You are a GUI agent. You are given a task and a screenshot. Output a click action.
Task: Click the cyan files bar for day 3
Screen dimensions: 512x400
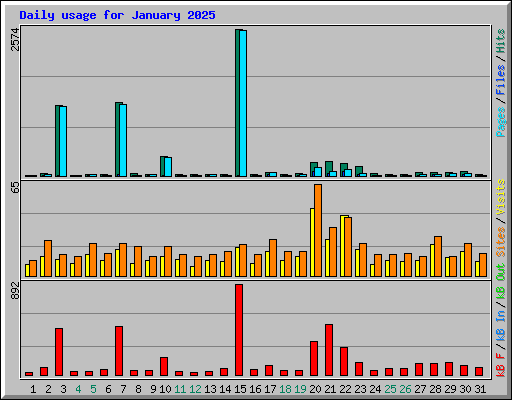[x=63, y=141]
